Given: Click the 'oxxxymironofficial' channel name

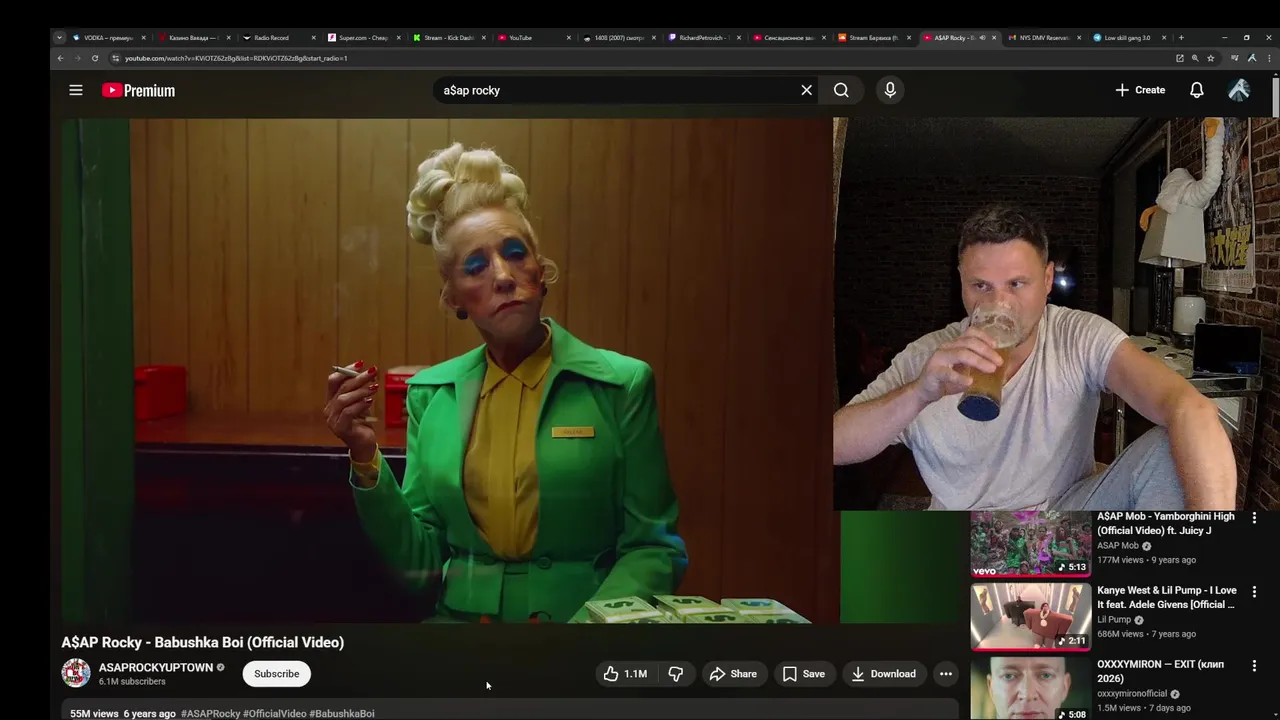Looking at the screenshot, I should point(1132,694).
